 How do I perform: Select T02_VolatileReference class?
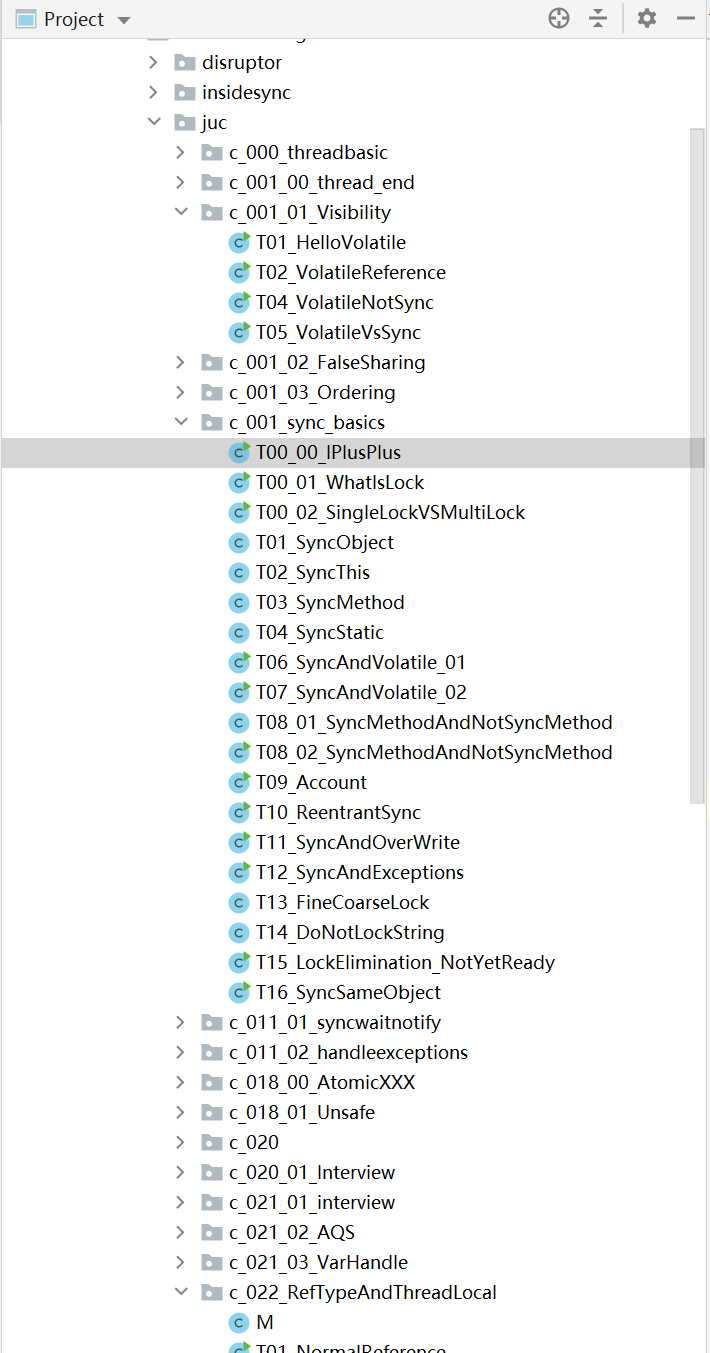click(350, 272)
